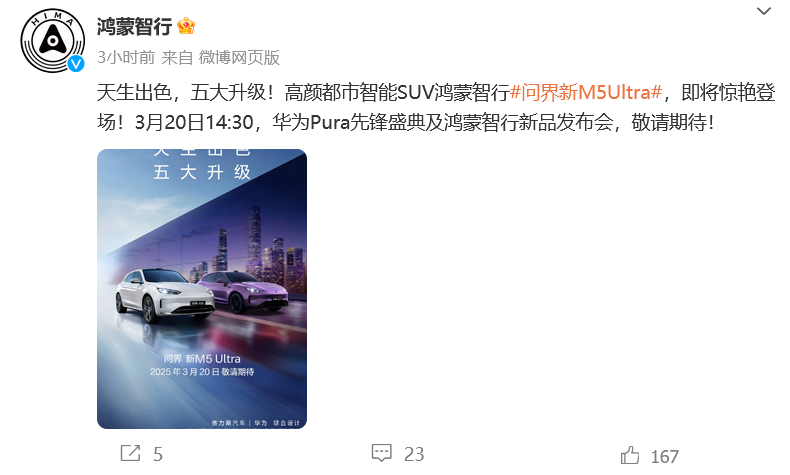Click the purple car in the poster
The image size is (790, 475).
(x=243, y=291)
